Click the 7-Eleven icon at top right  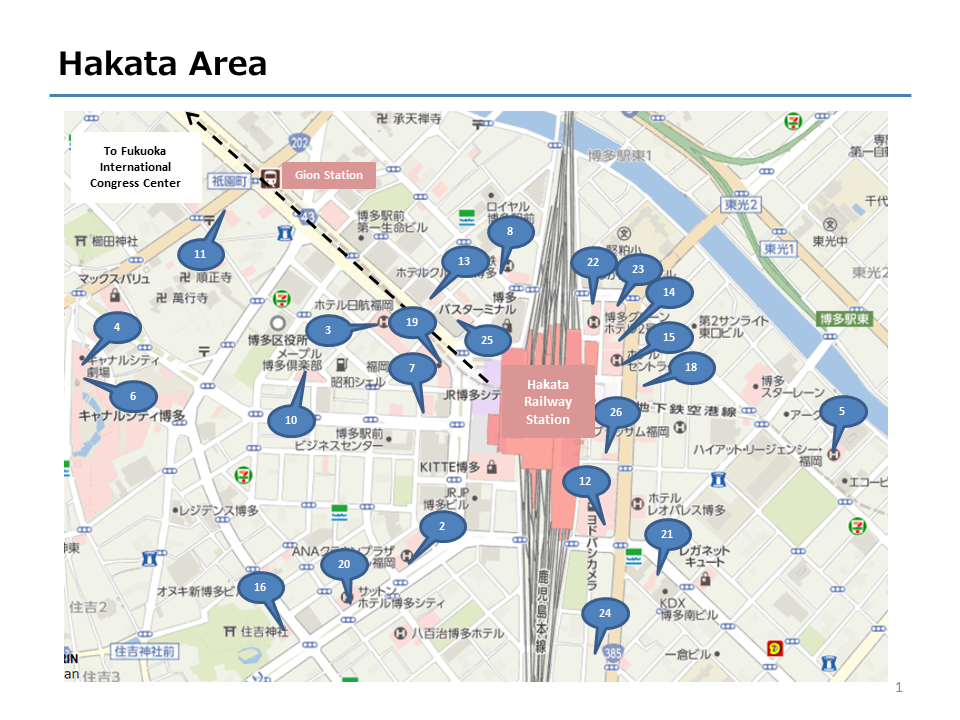coord(792,119)
